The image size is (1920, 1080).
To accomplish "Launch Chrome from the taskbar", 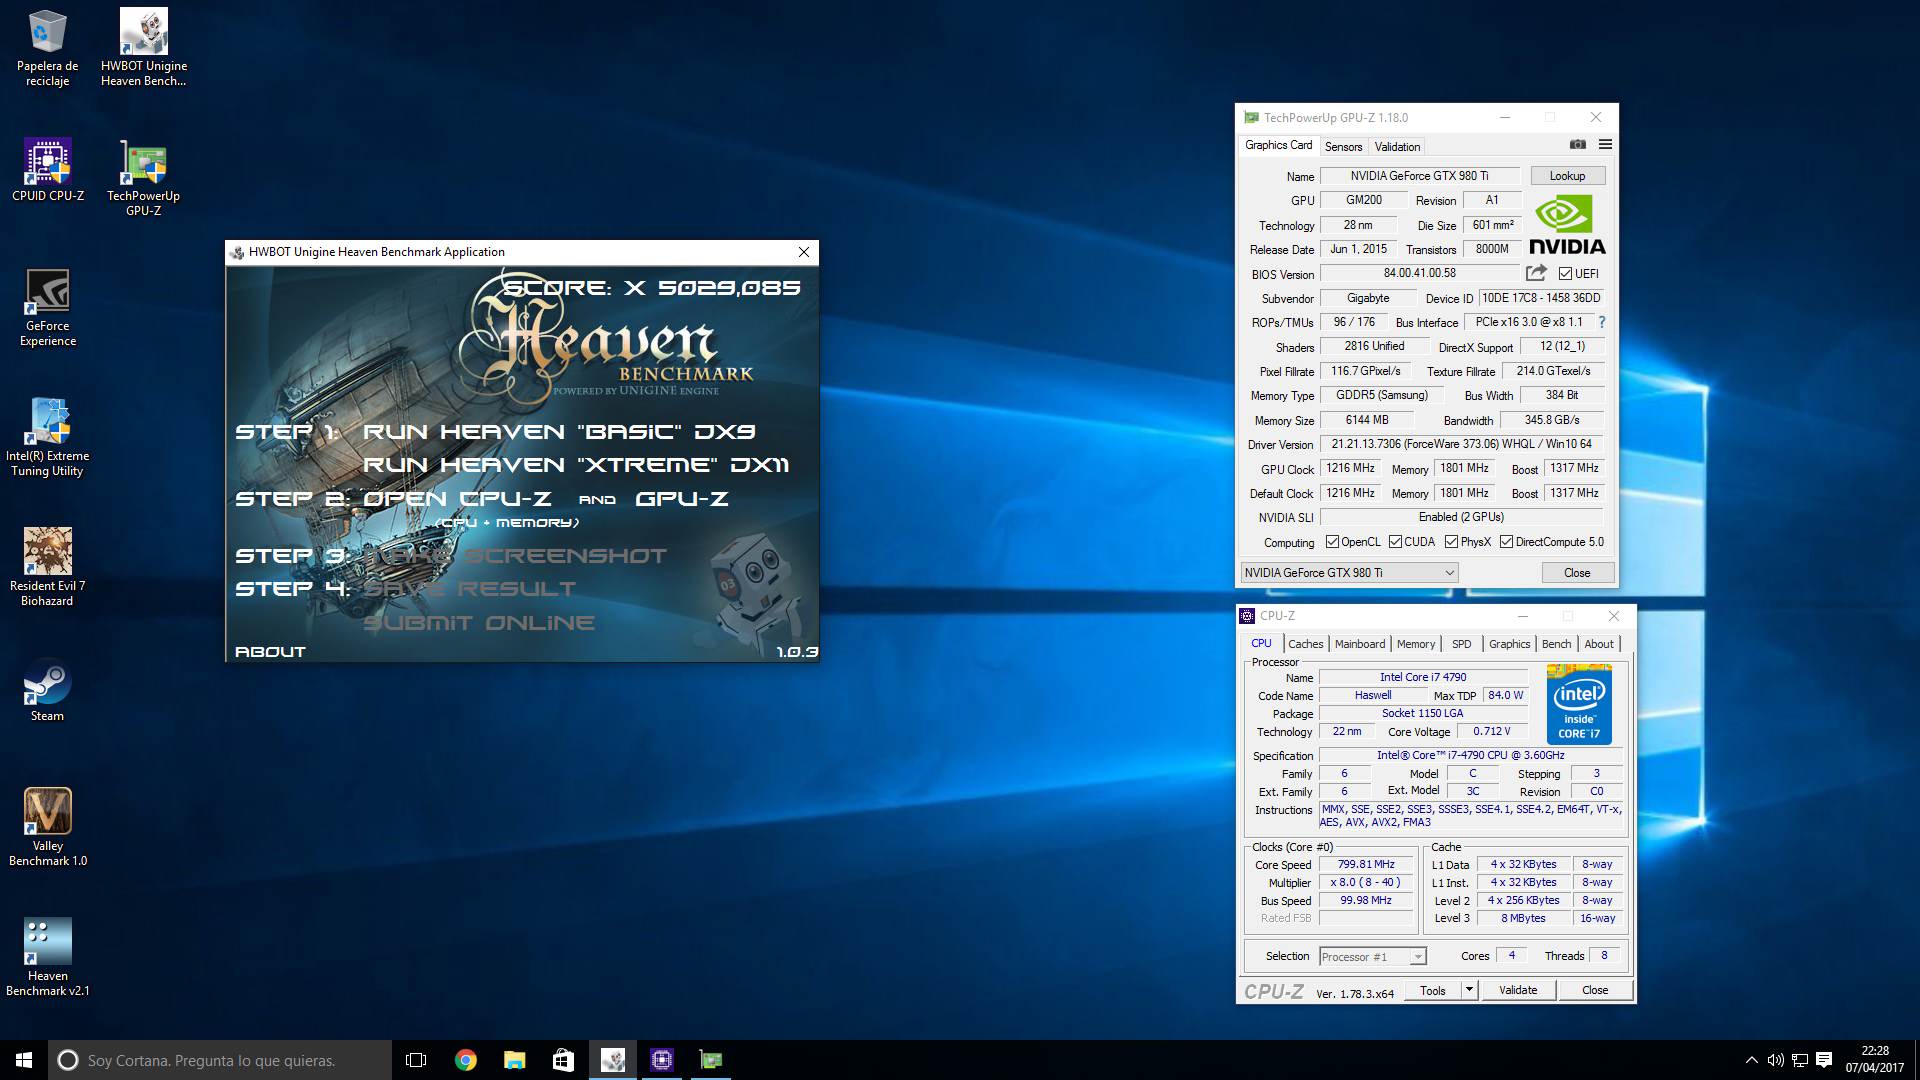I will pyautogui.click(x=465, y=1060).
